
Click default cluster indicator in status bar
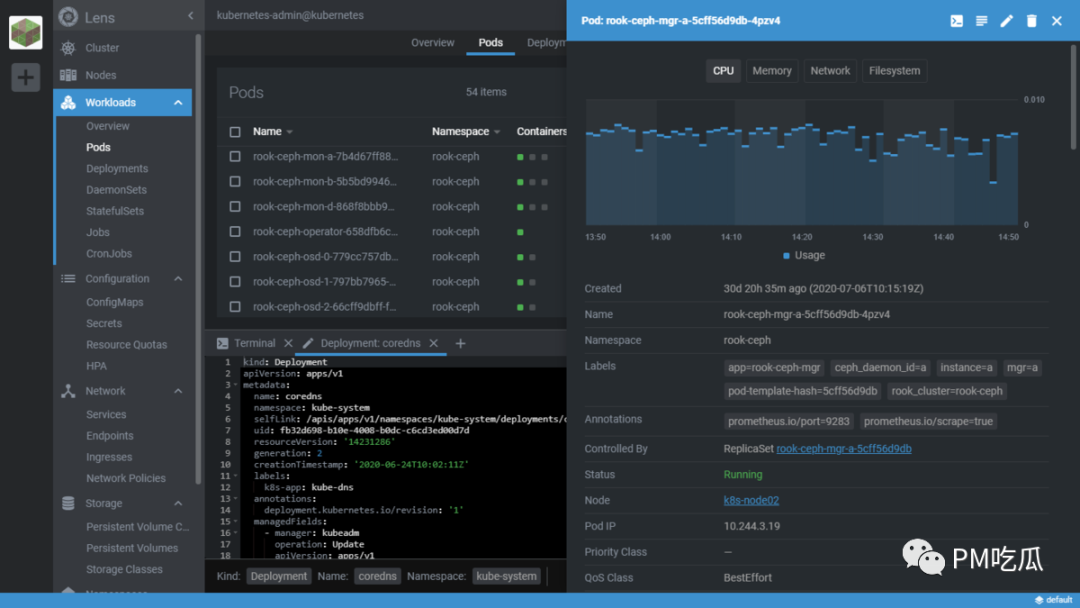point(1054,600)
